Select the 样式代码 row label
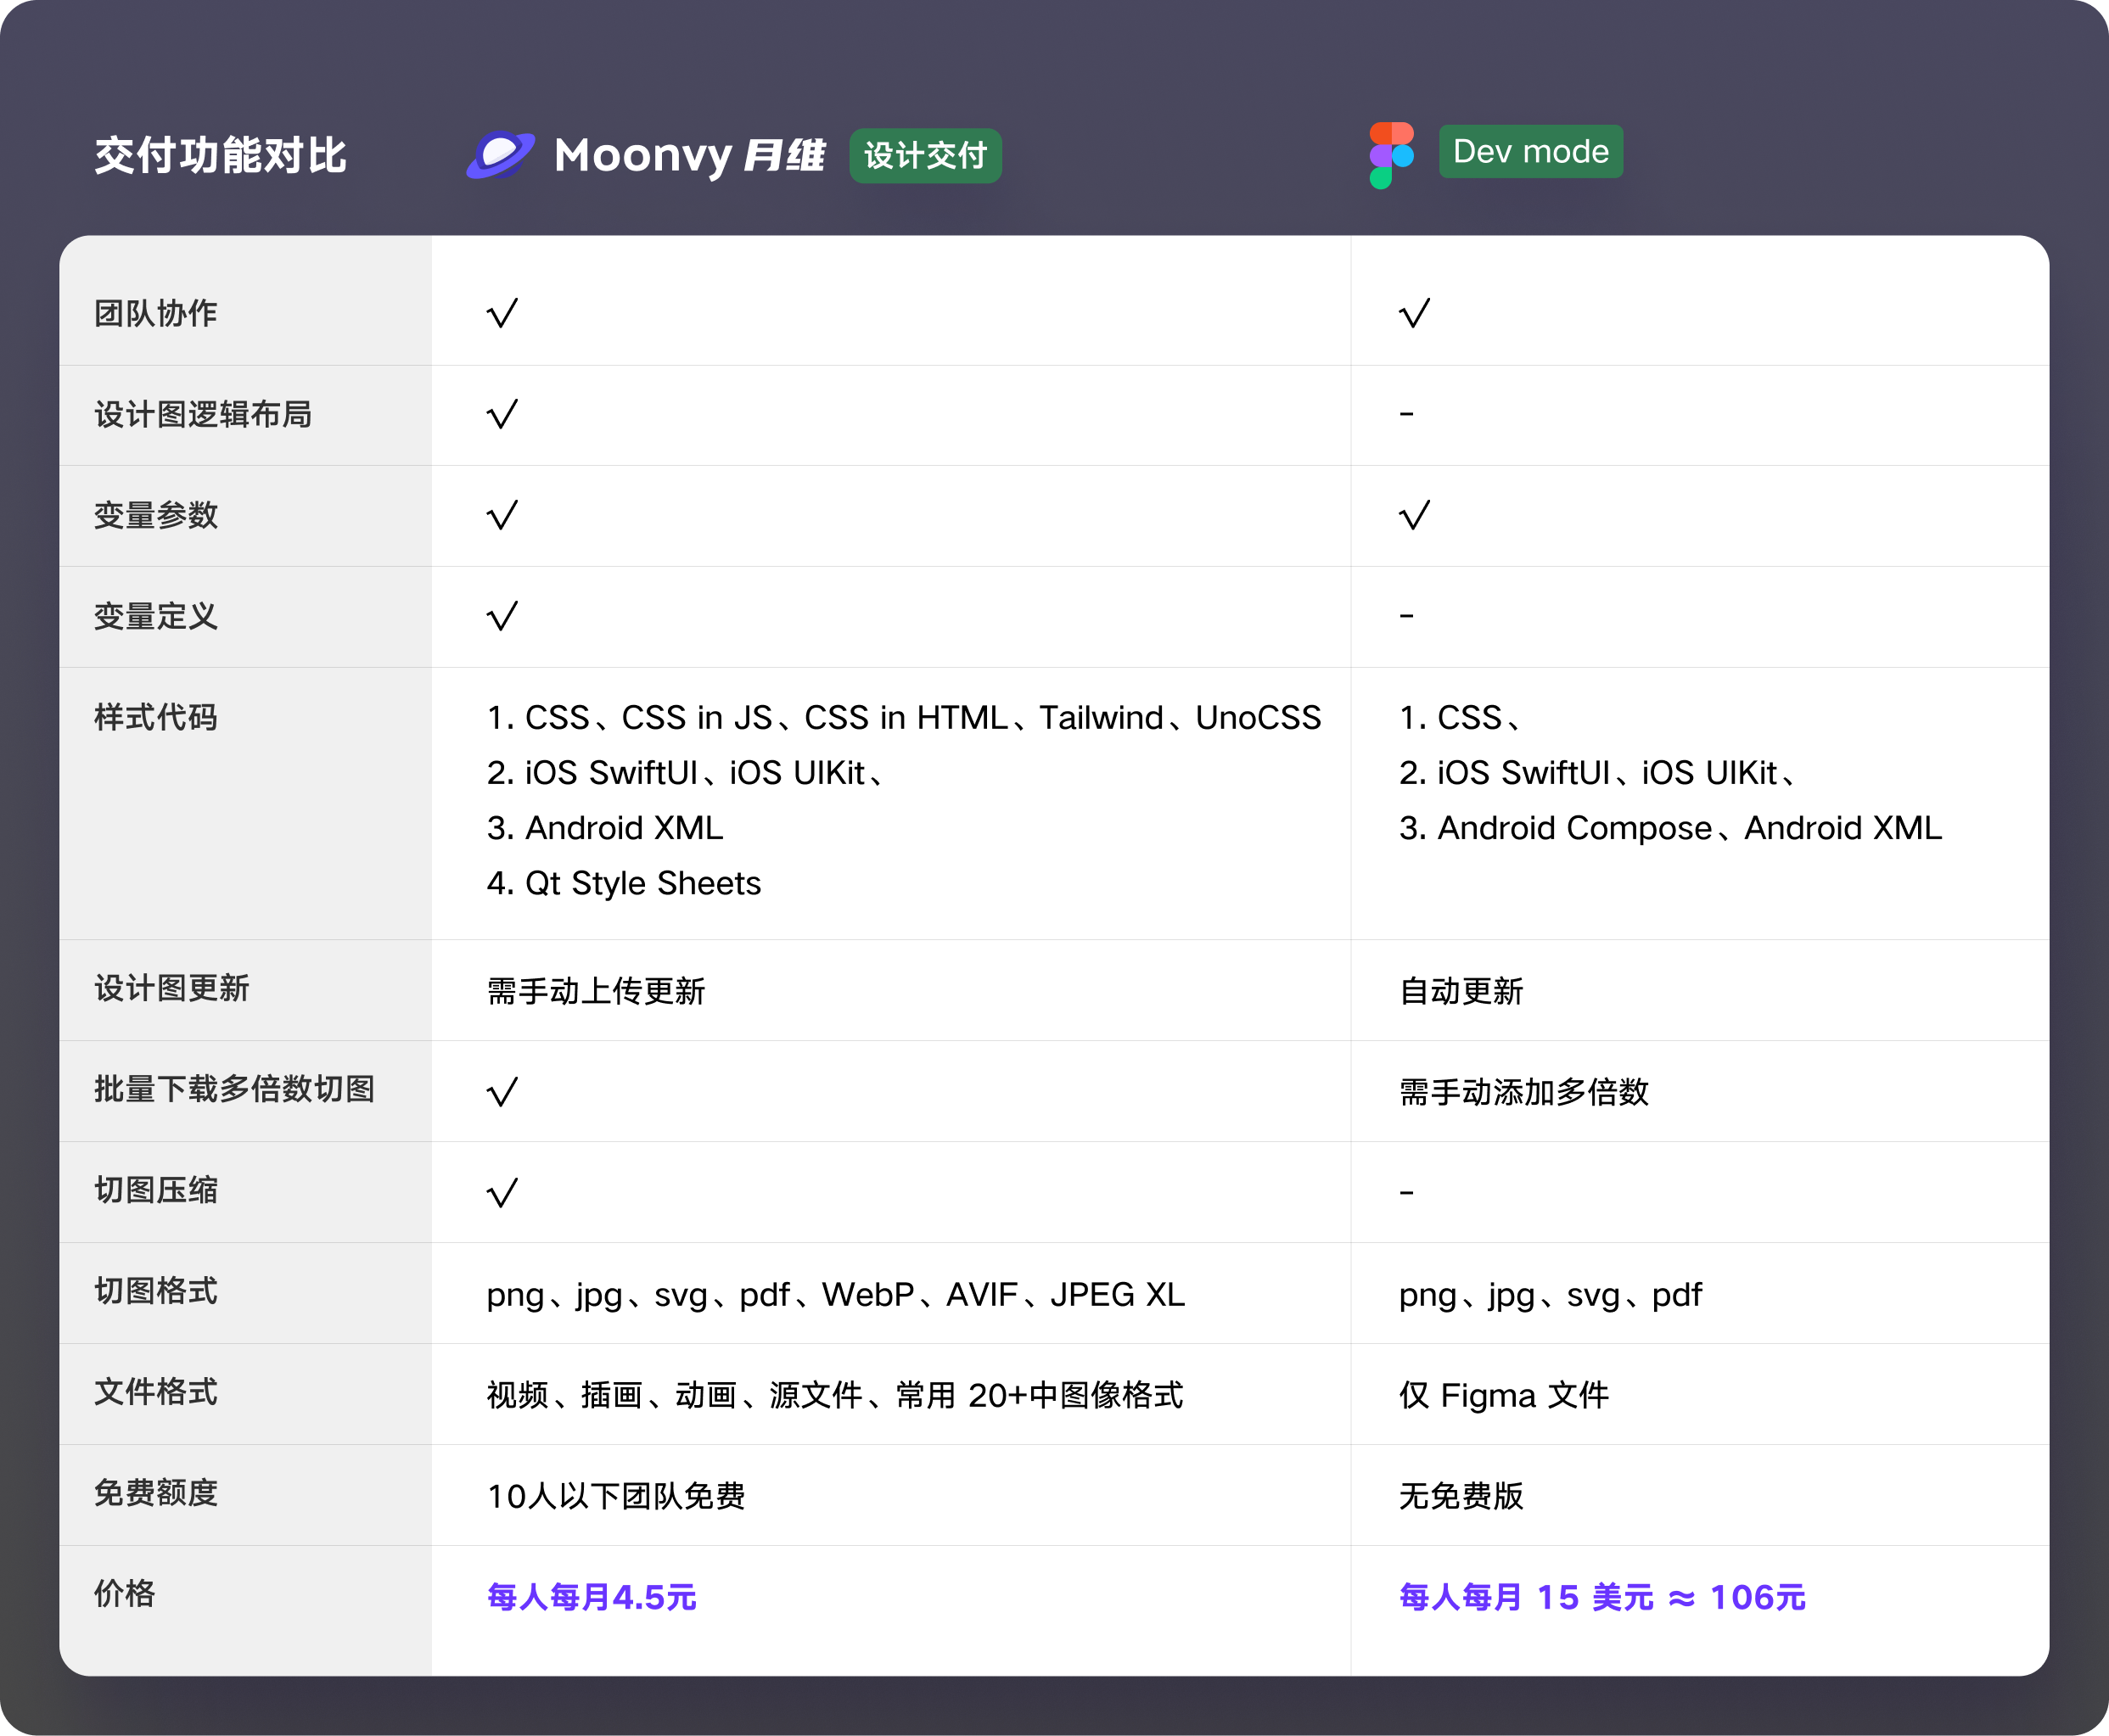 [x=156, y=717]
